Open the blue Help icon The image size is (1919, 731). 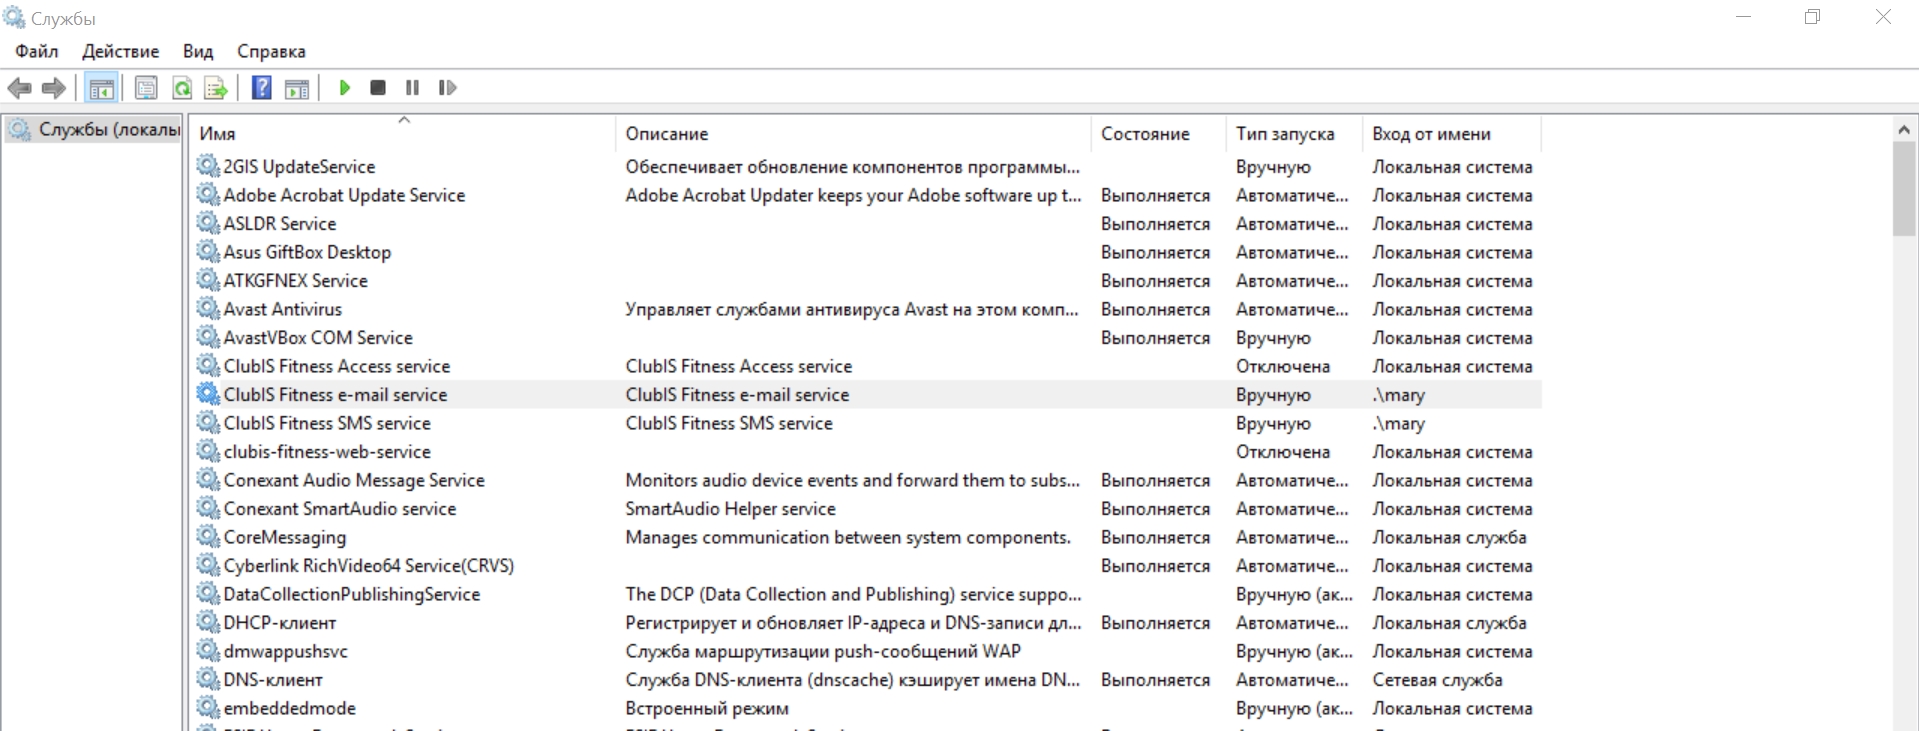261,88
